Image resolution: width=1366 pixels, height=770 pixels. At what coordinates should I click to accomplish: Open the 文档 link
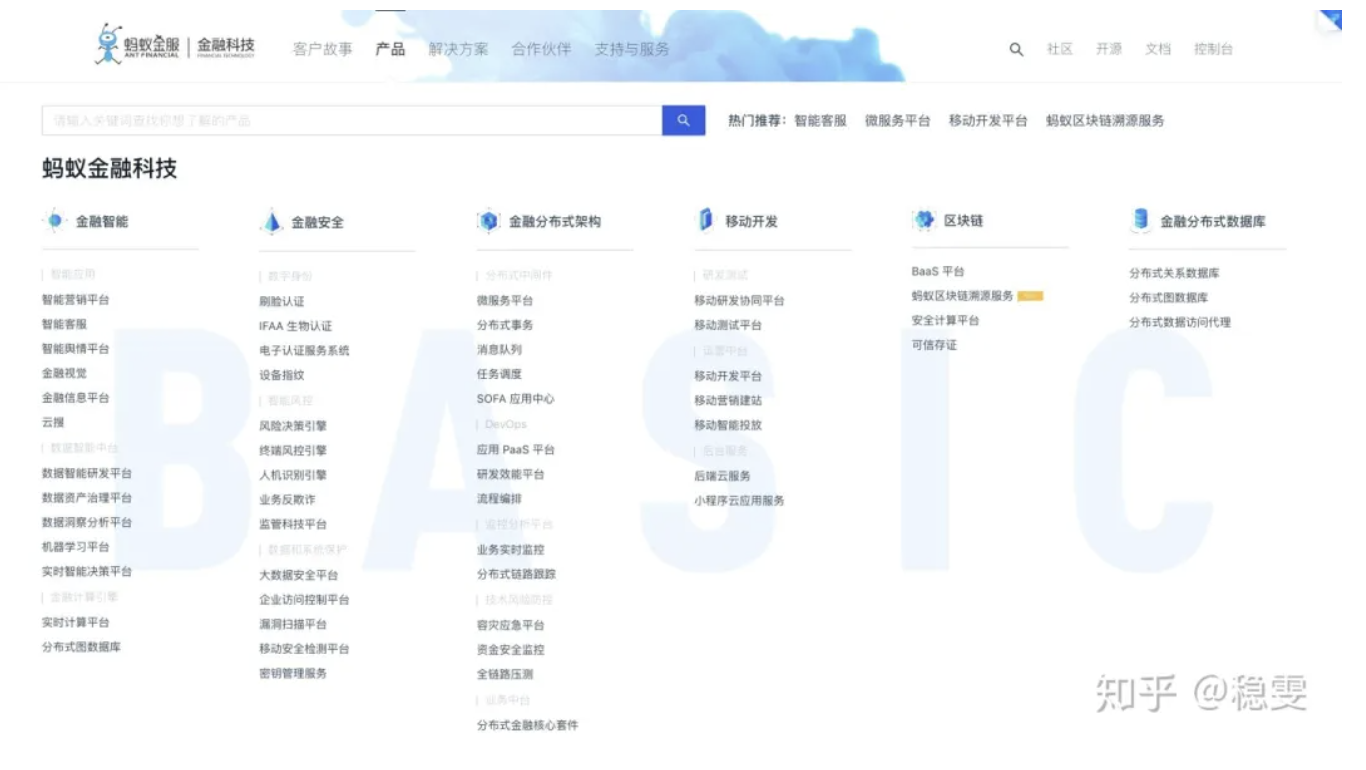(x=1158, y=49)
